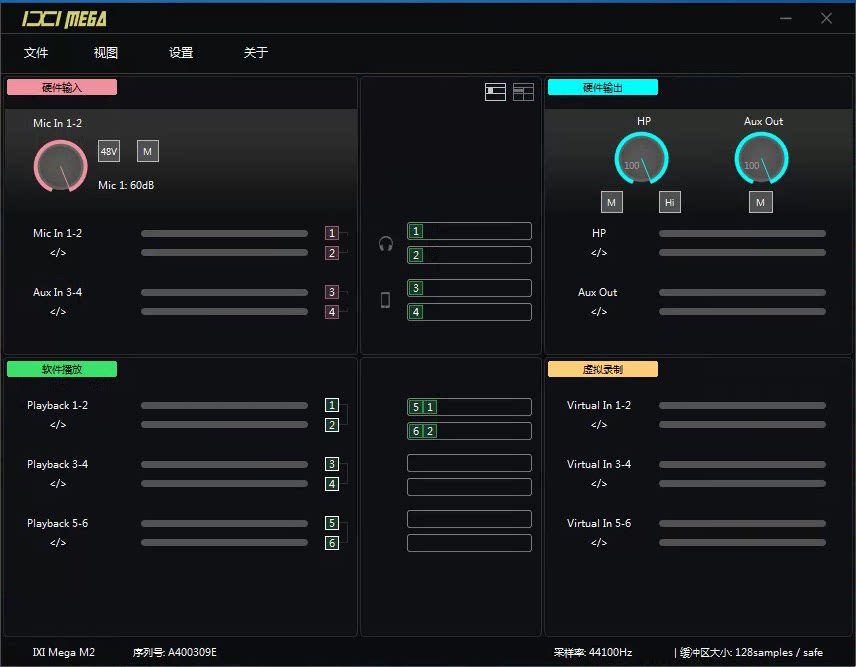Toggle Hi gain for HP output
This screenshot has height=667, width=856.
669,203
